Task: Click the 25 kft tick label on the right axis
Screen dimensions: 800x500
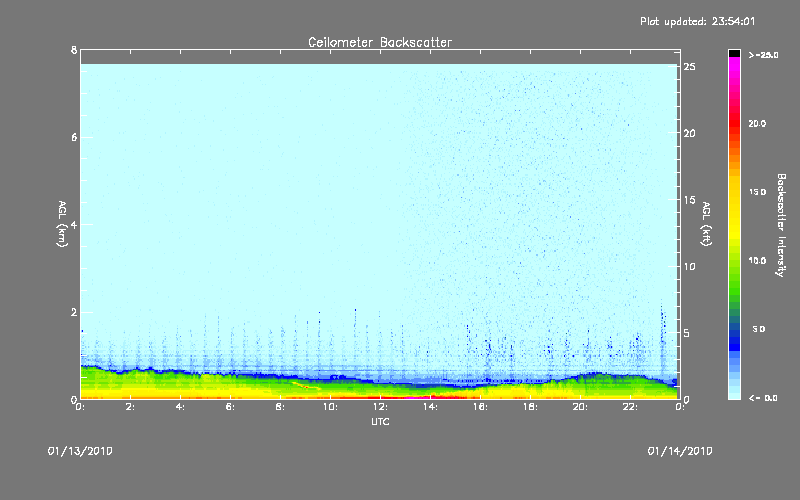Action: point(689,67)
